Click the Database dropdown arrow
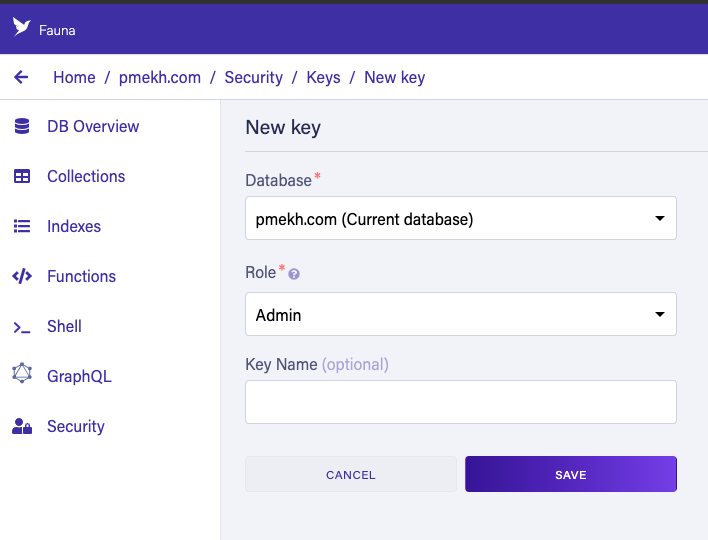 (660, 219)
